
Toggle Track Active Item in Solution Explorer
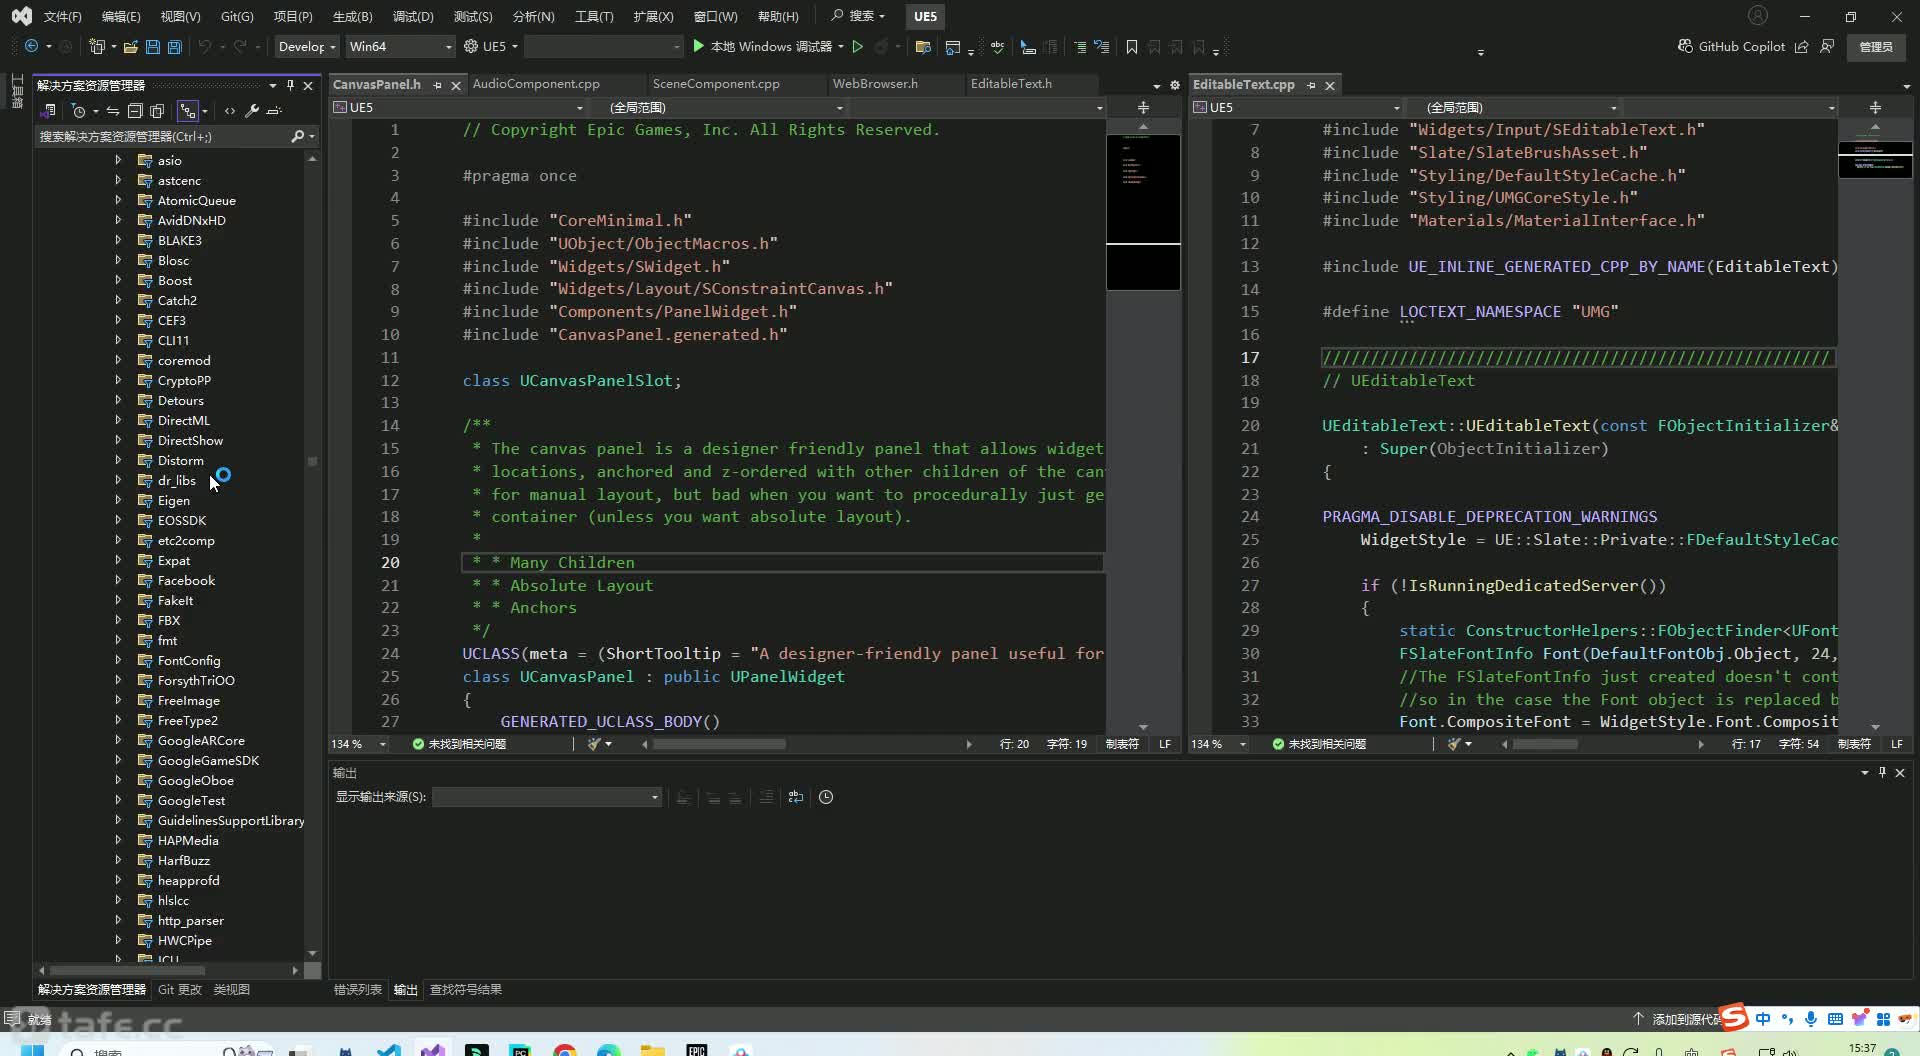[x=187, y=111]
